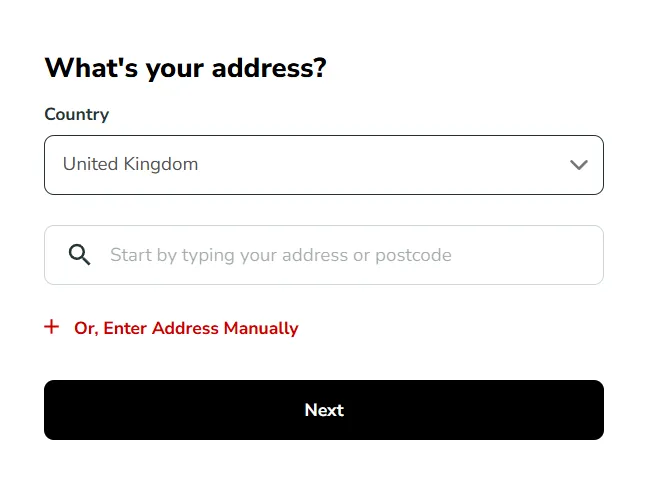648x500 pixels.
Task: Choose to enter address manually
Action: click(186, 328)
